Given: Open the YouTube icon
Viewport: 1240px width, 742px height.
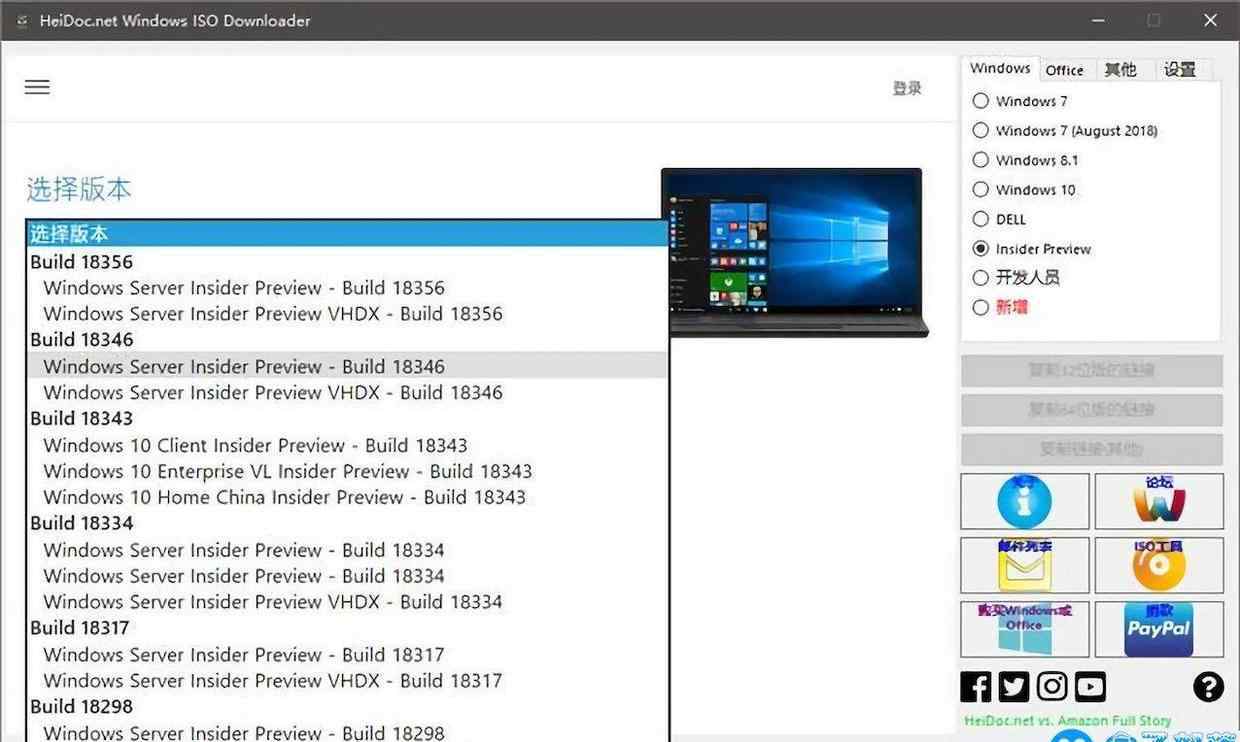Looking at the screenshot, I should coord(1090,686).
